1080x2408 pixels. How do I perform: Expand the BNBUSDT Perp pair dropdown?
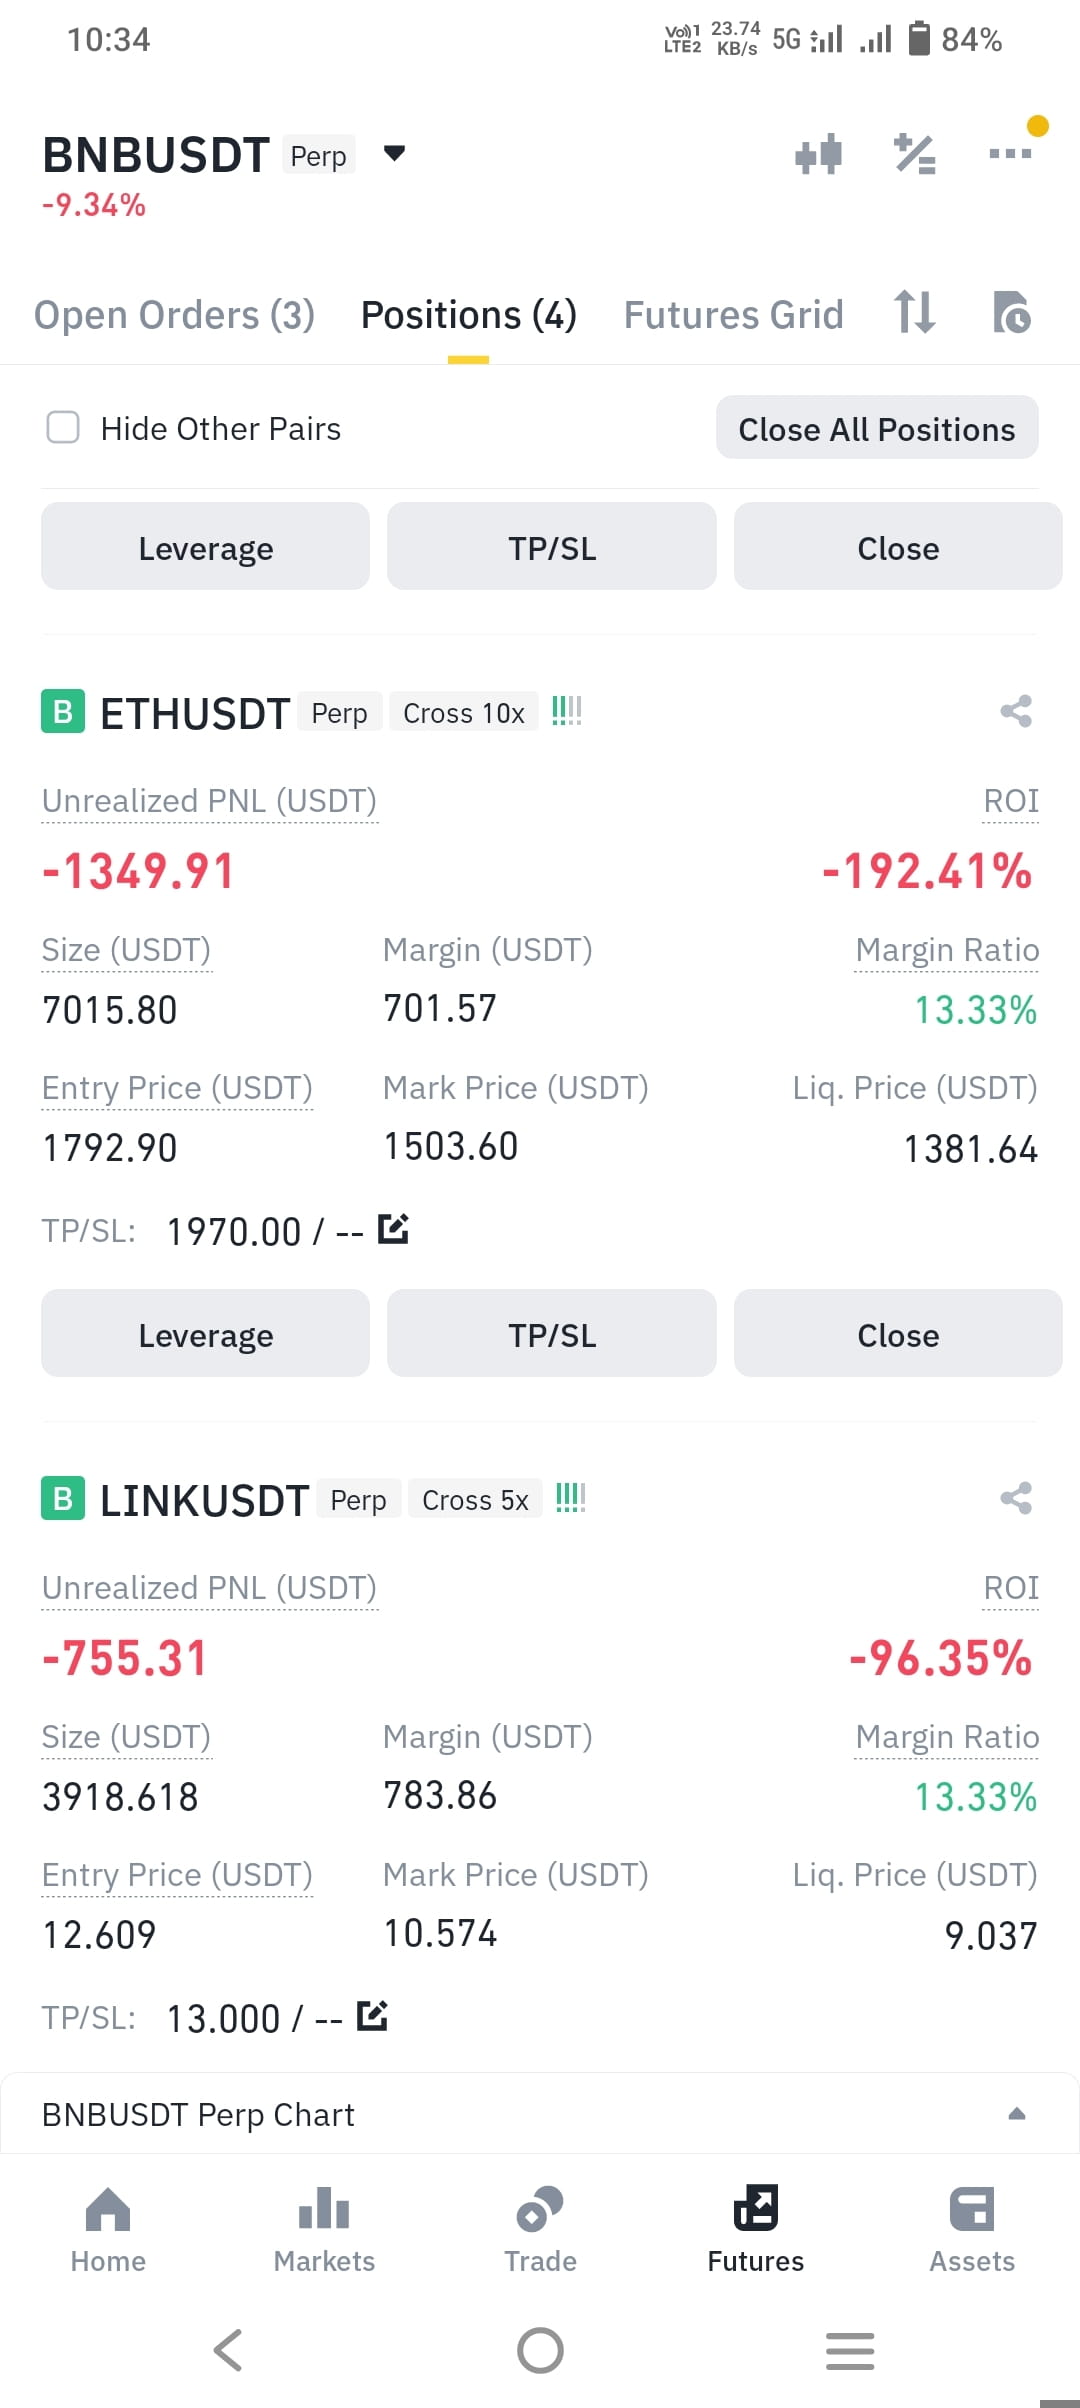(394, 153)
